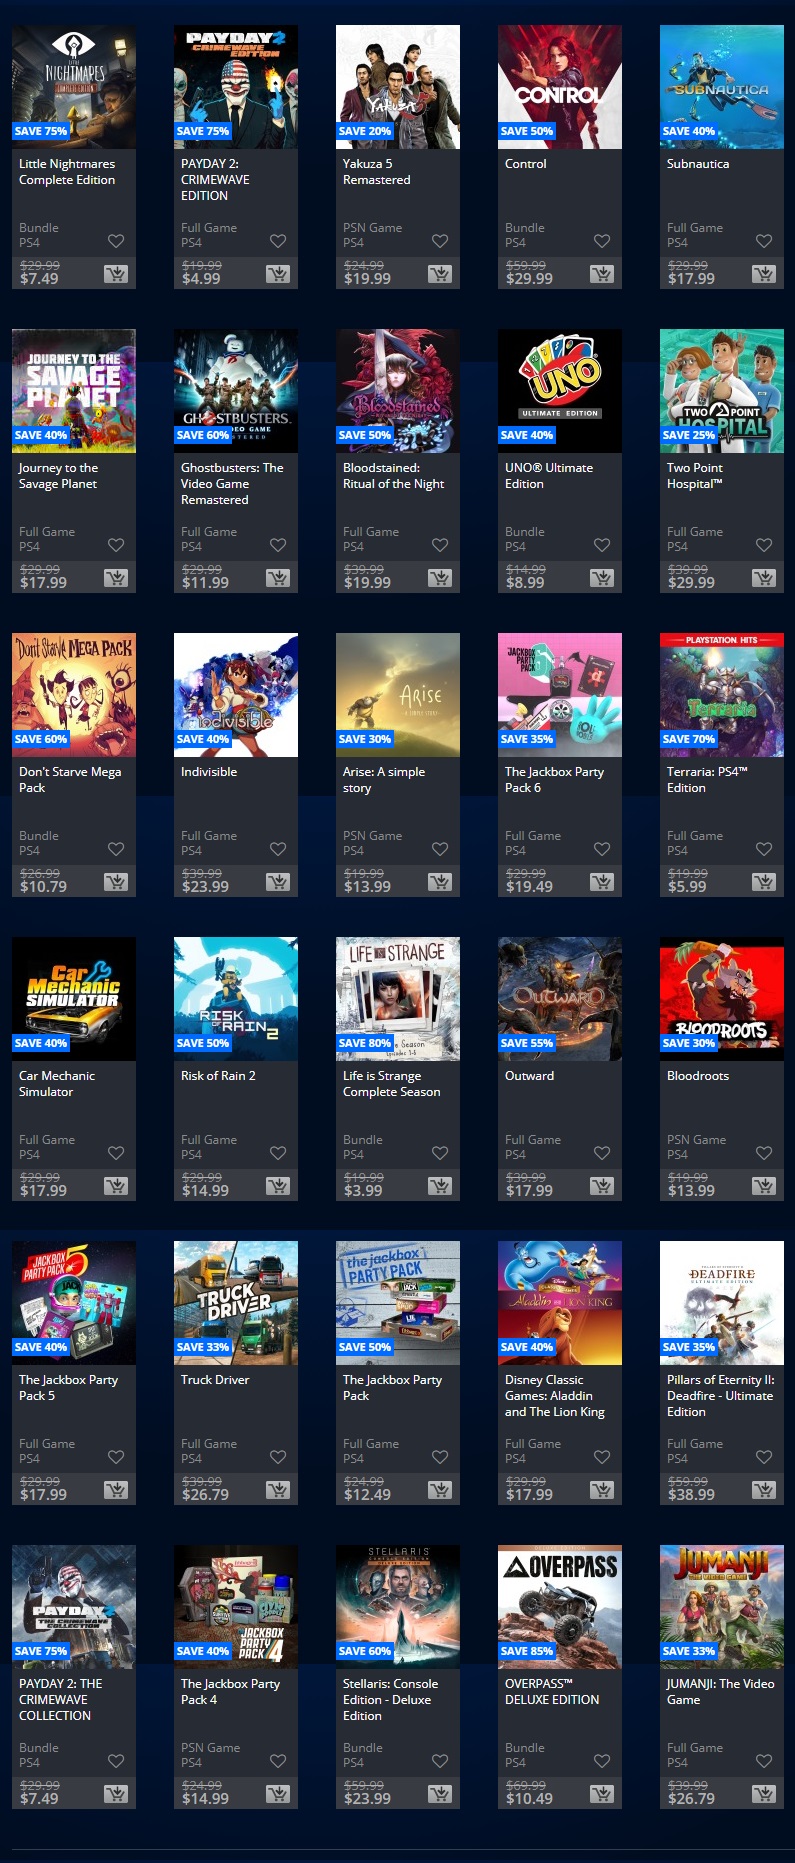Add Yakuza 5 Remastered to cart

[x=440, y=274]
